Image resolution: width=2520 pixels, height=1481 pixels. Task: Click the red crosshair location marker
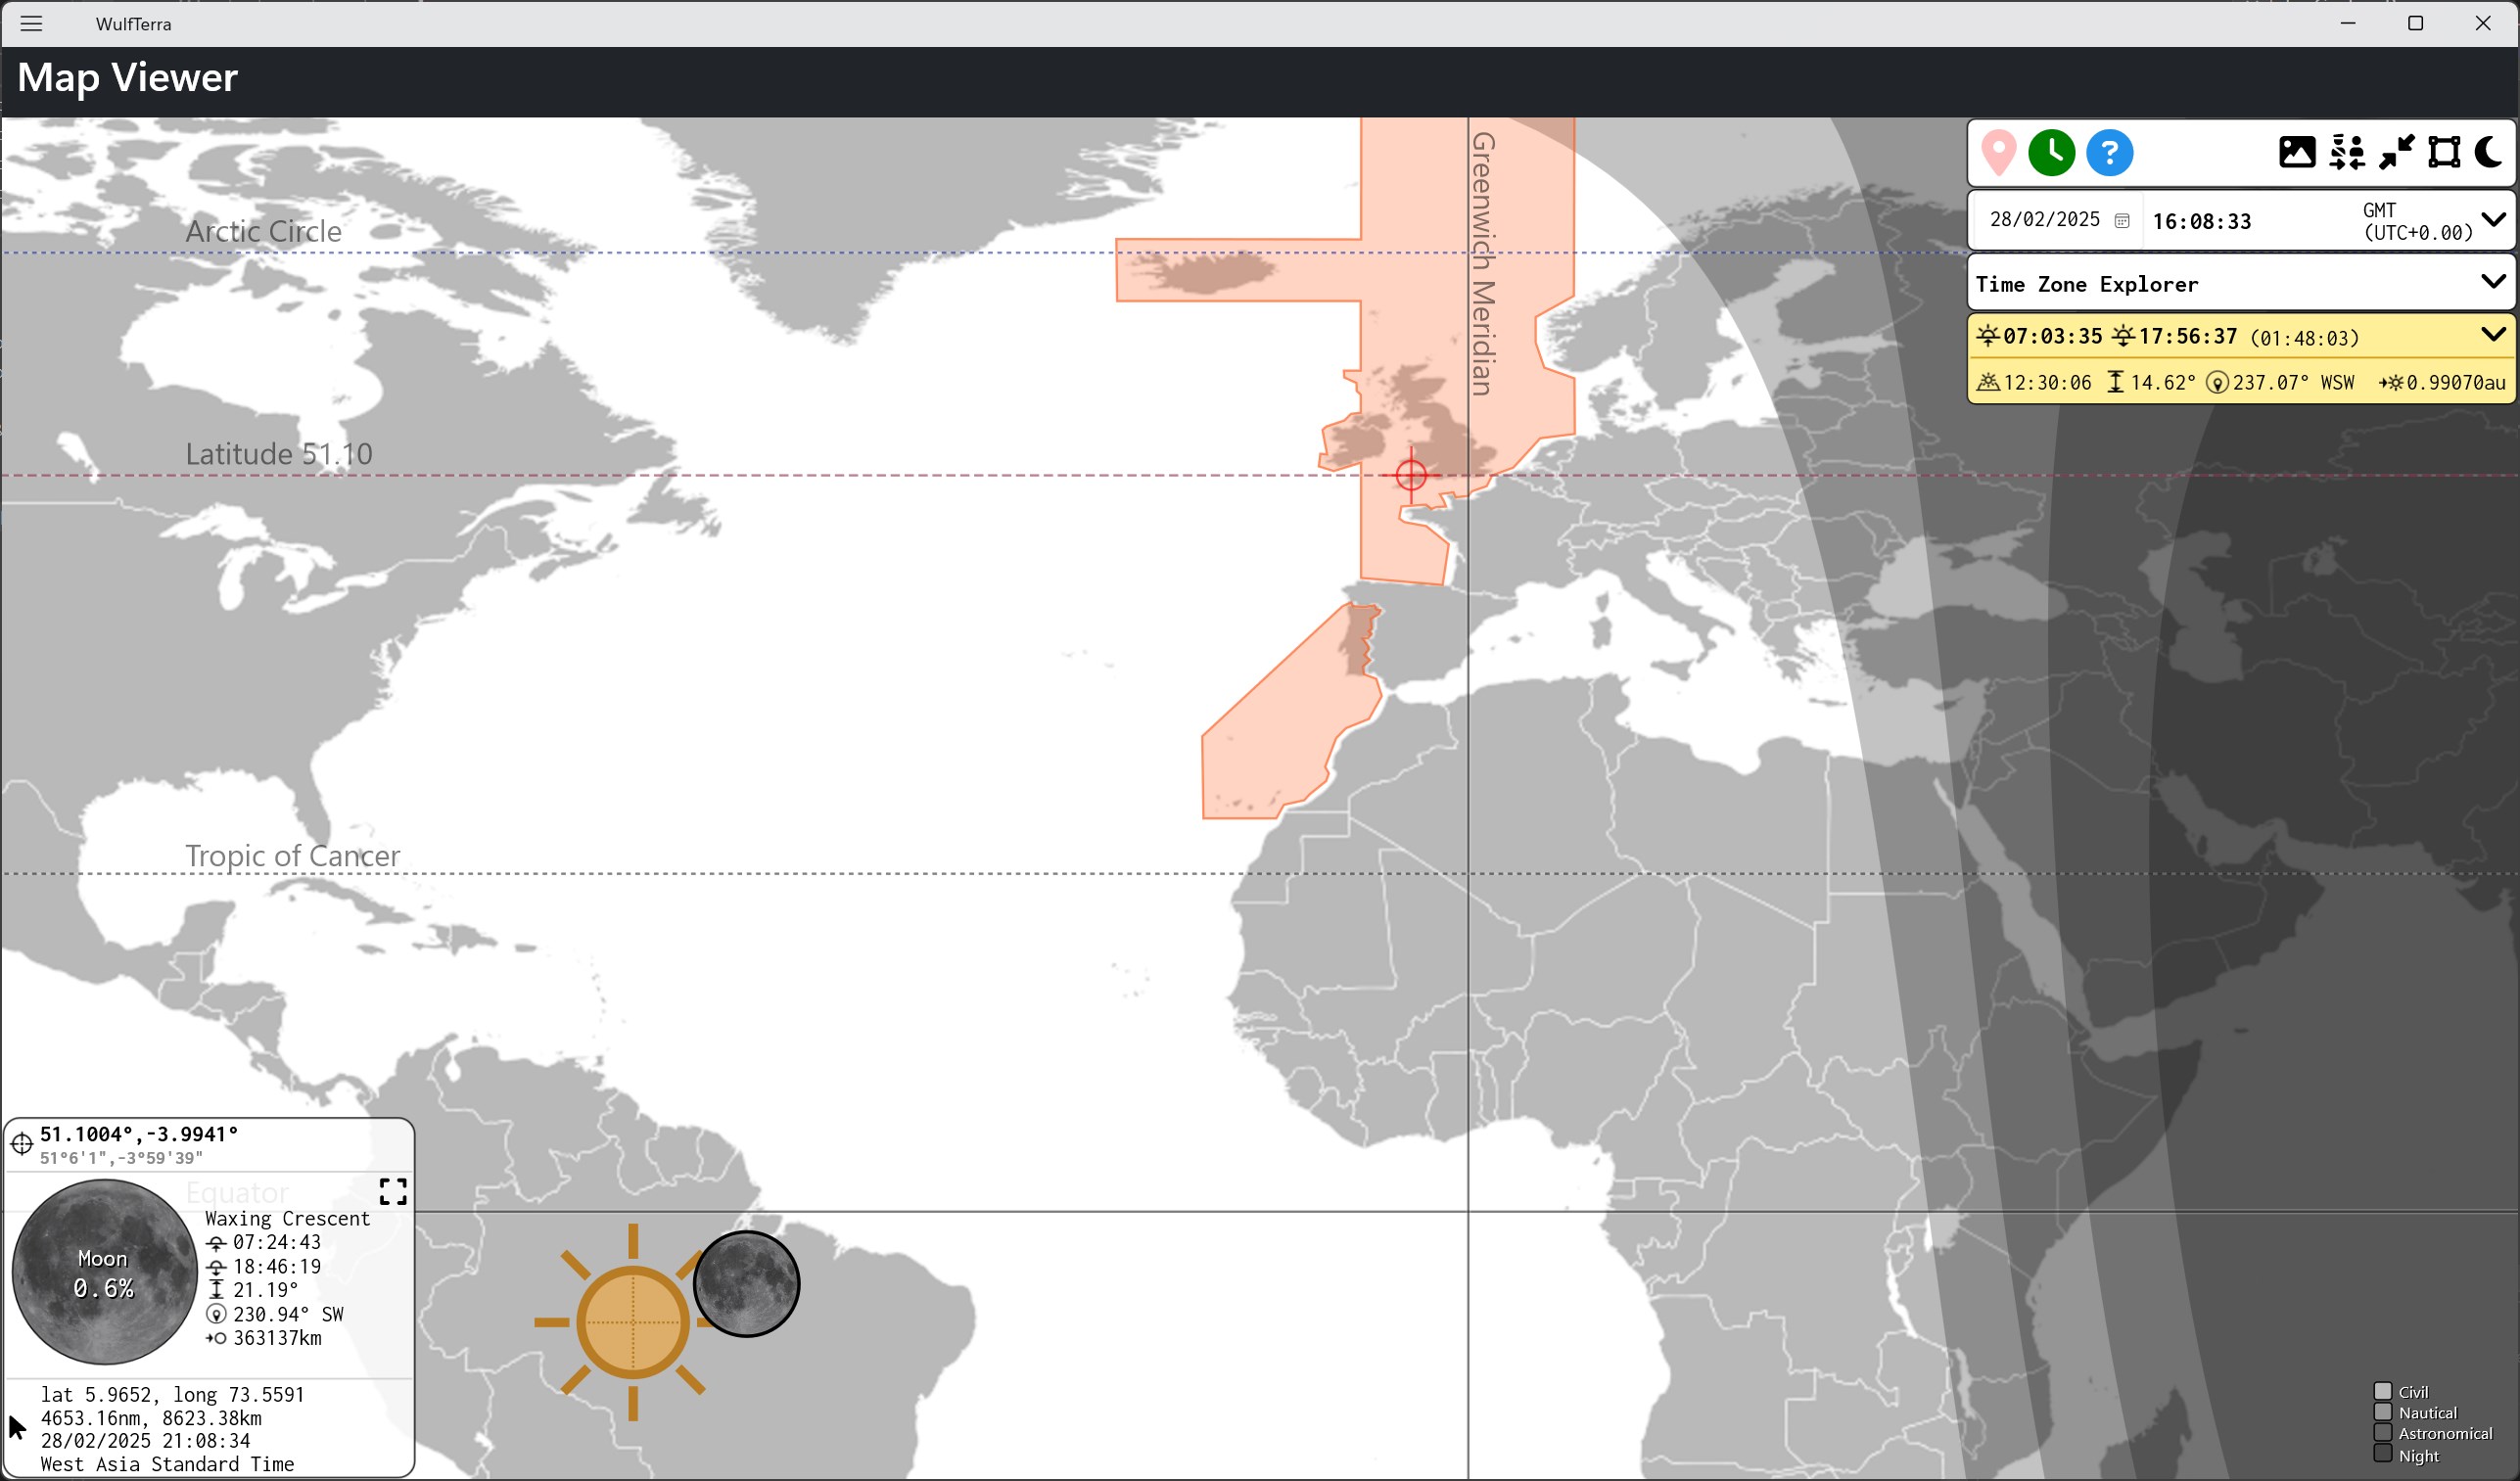1410,475
